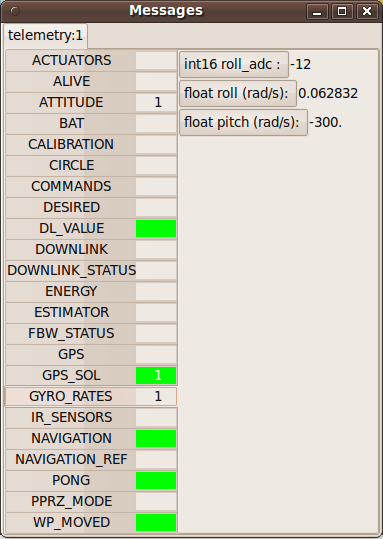Open the NAVIGATION message tab
This screenshot has height=539, width=383.
pos(91,438)
